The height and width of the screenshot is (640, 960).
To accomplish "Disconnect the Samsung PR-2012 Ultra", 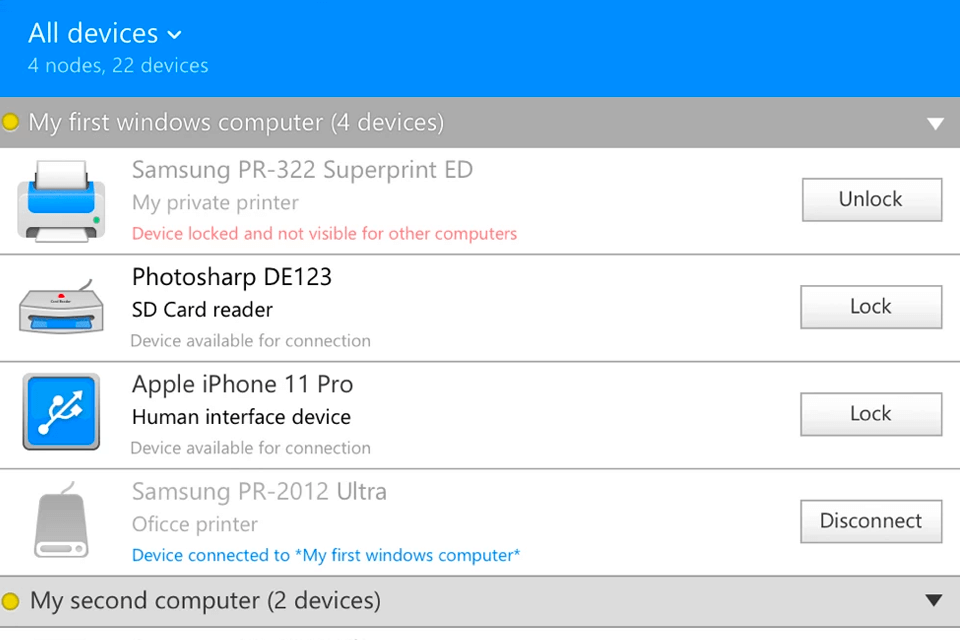I will (x=871, y=521).
